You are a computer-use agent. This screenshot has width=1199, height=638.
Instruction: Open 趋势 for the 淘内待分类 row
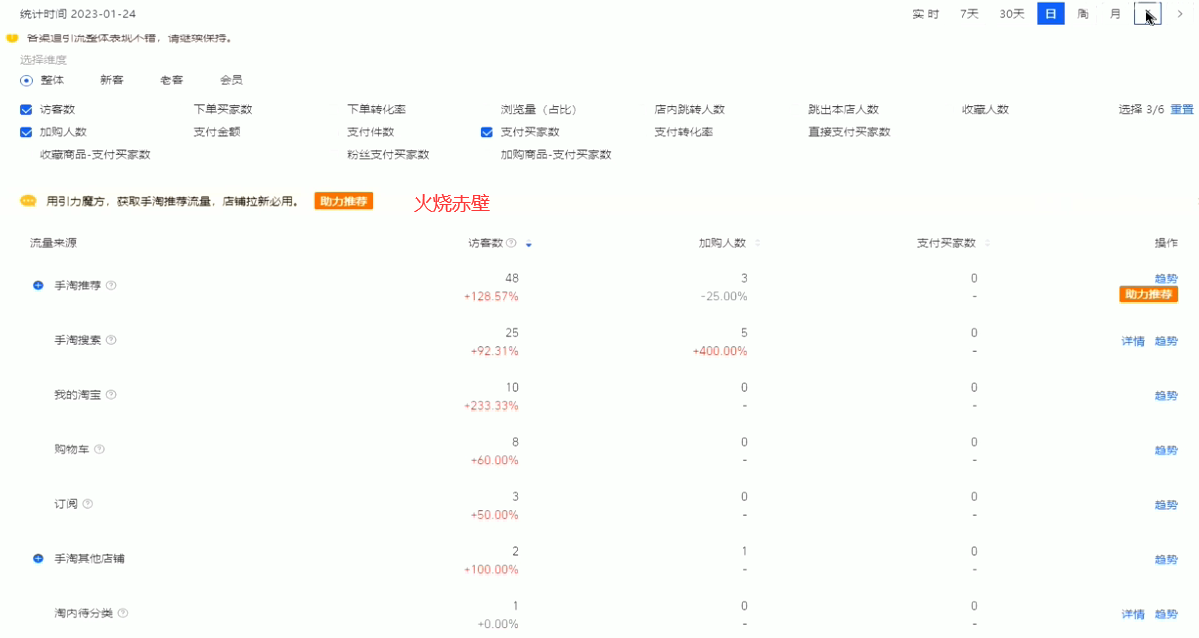(1166, 614)
